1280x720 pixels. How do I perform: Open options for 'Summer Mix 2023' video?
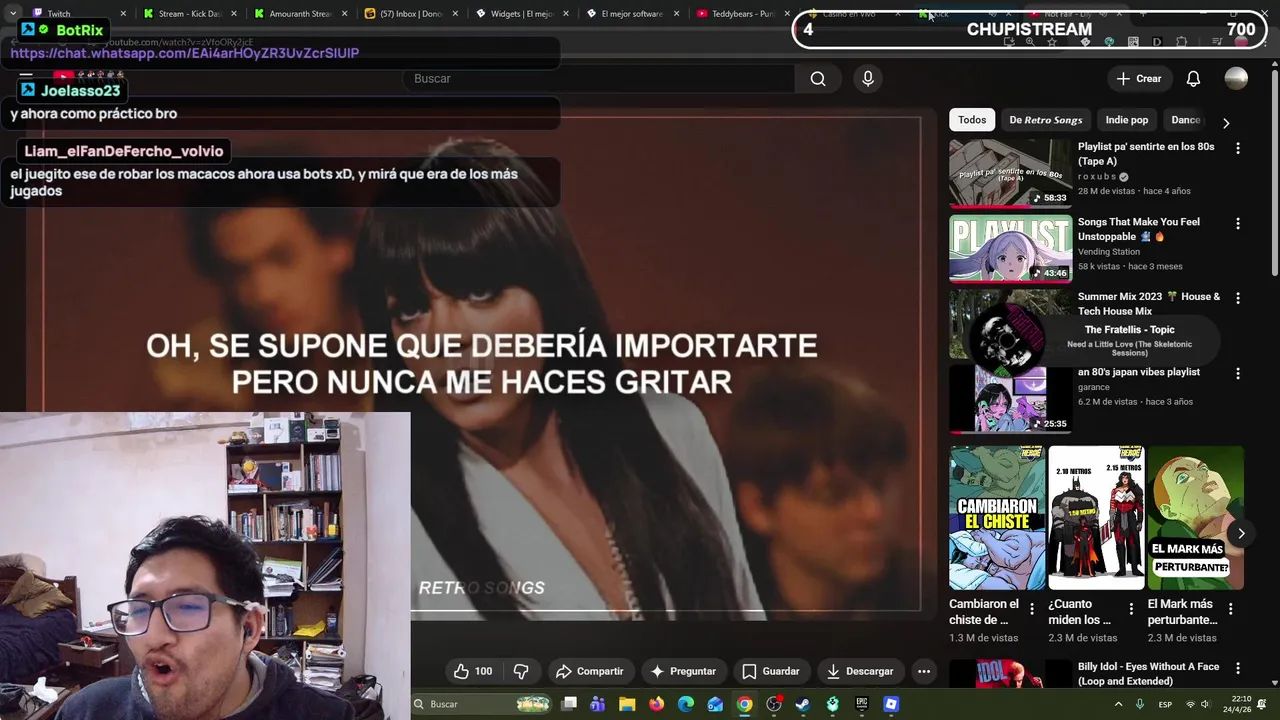point(1238,298)
